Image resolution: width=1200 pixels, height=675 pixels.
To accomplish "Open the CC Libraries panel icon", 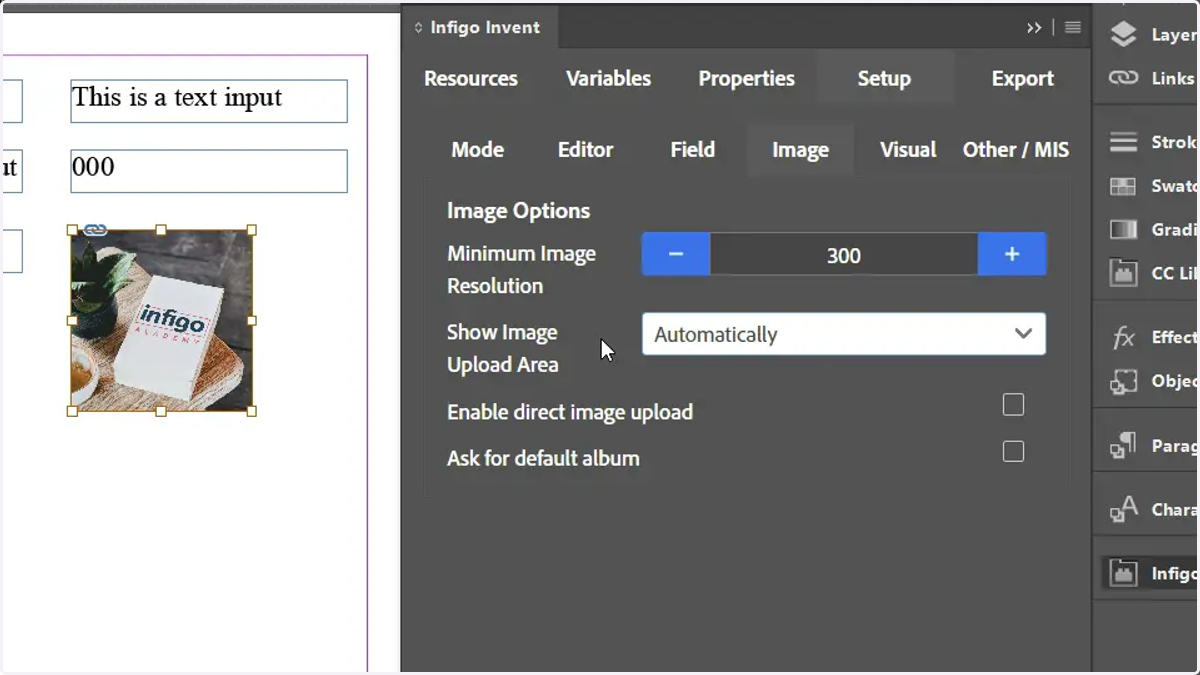I will [x=1124, y=272].
